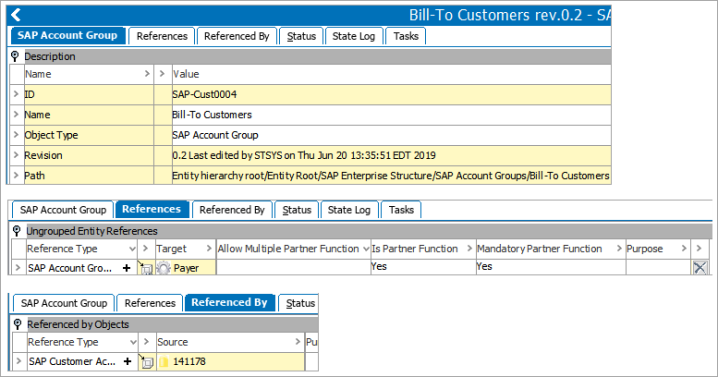Go back using the white arrow
718x377 pixels.
pos(16,15)
